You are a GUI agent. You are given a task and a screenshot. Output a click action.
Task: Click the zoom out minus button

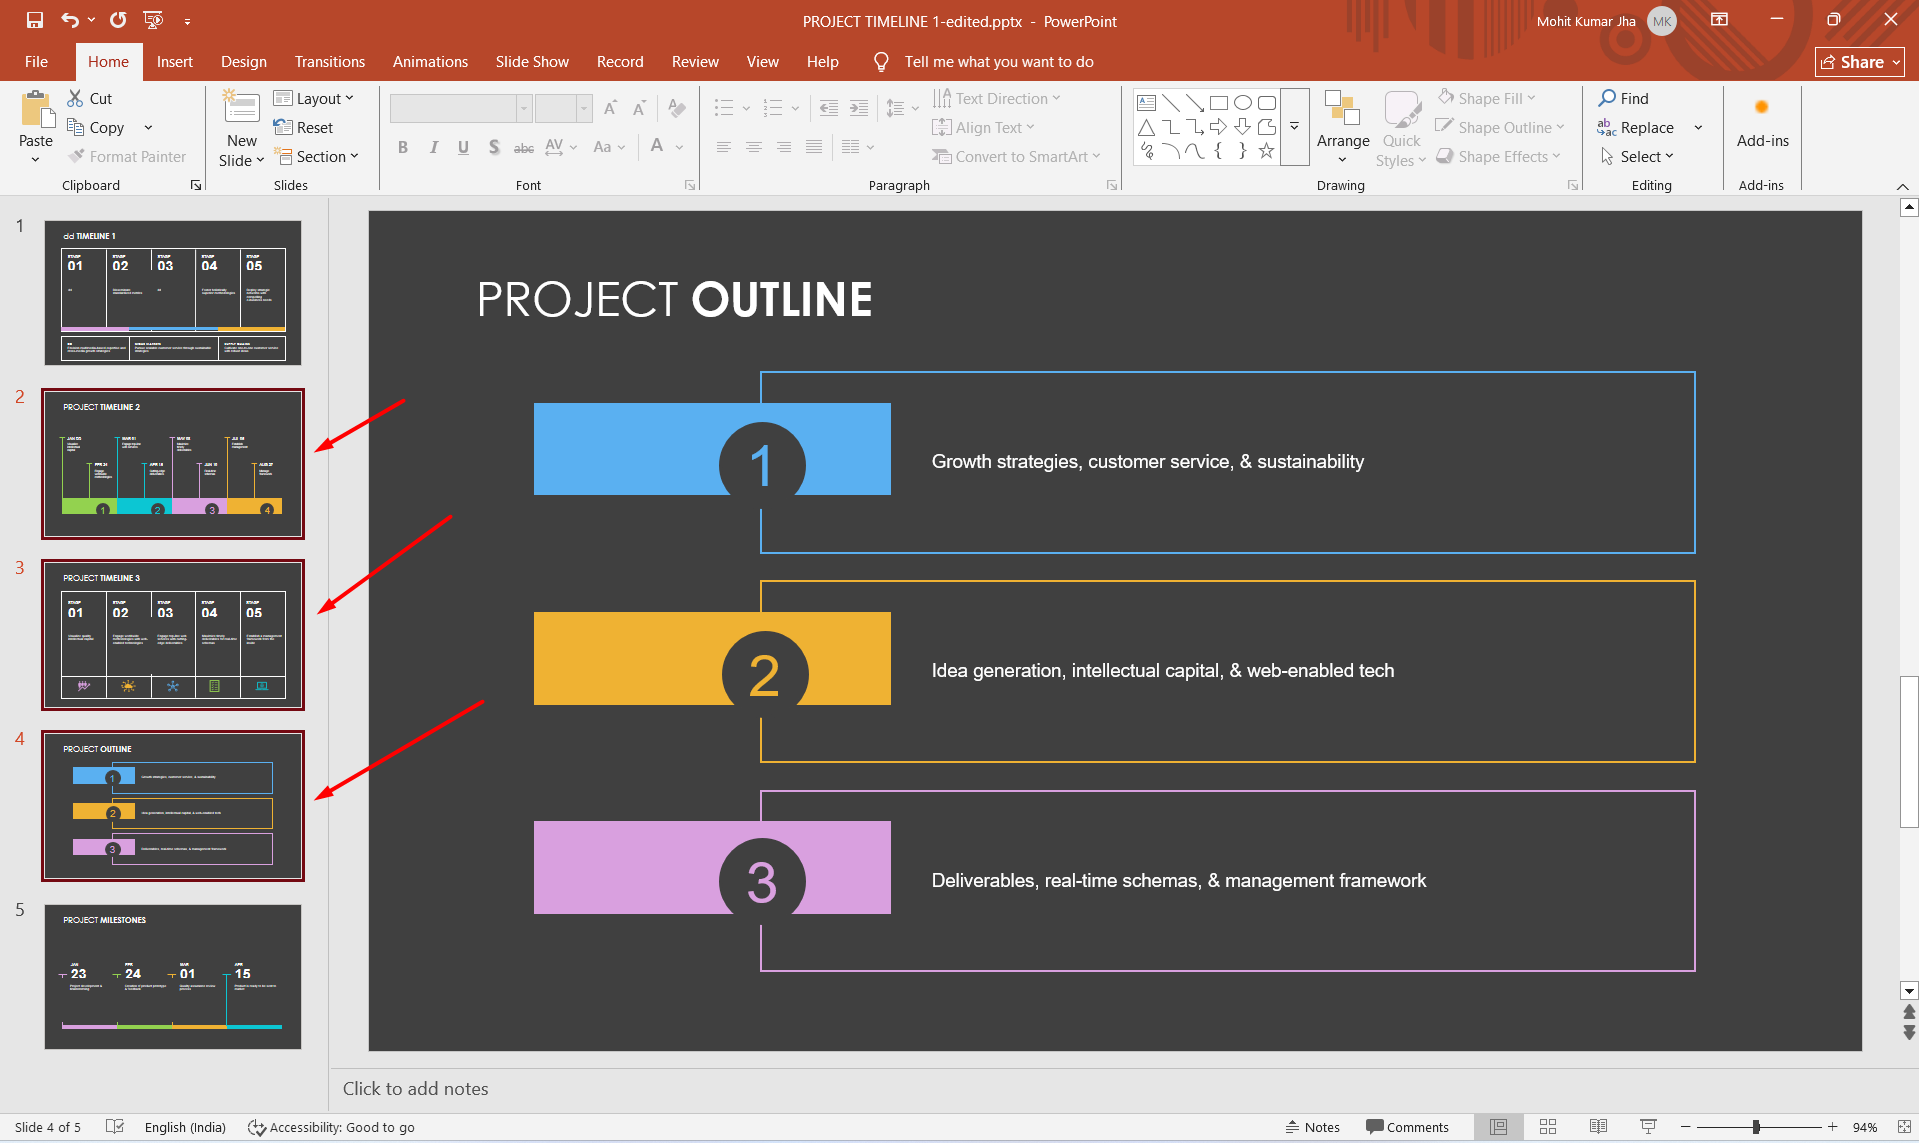[x=1685, y=1127]
